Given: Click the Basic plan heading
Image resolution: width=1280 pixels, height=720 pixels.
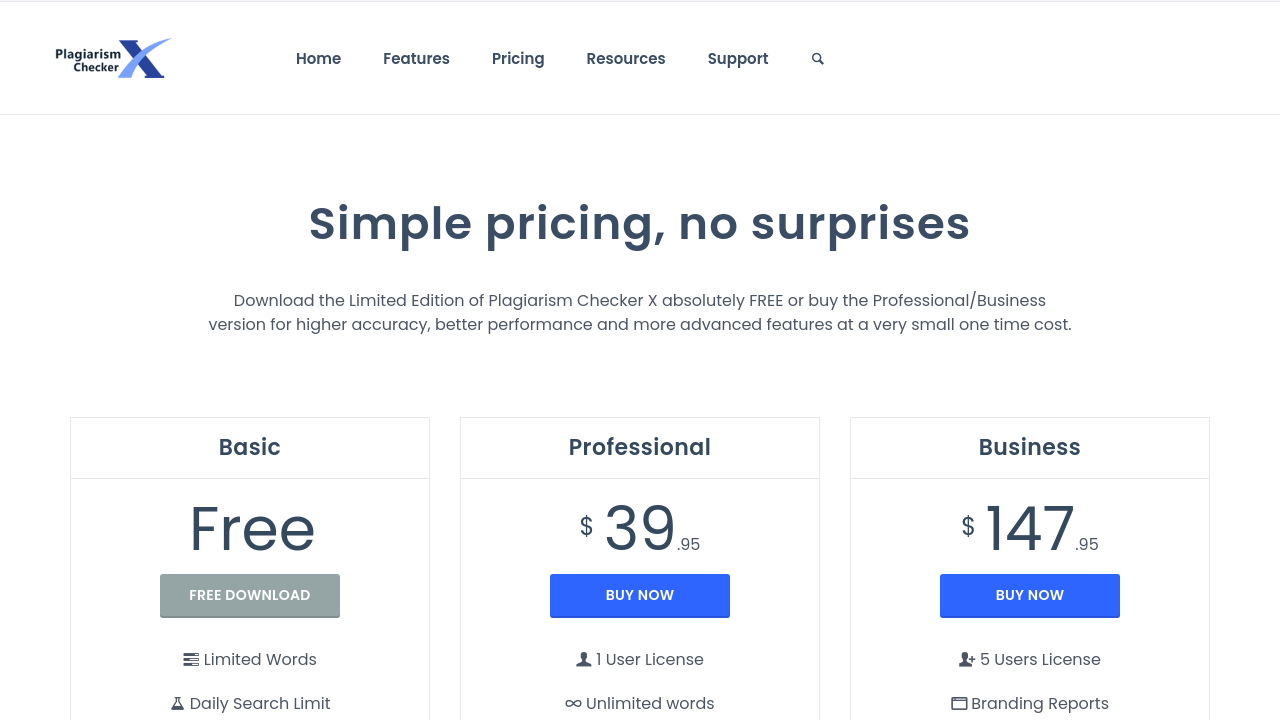Looking at the screenshot, I should (x=250, y=447).
